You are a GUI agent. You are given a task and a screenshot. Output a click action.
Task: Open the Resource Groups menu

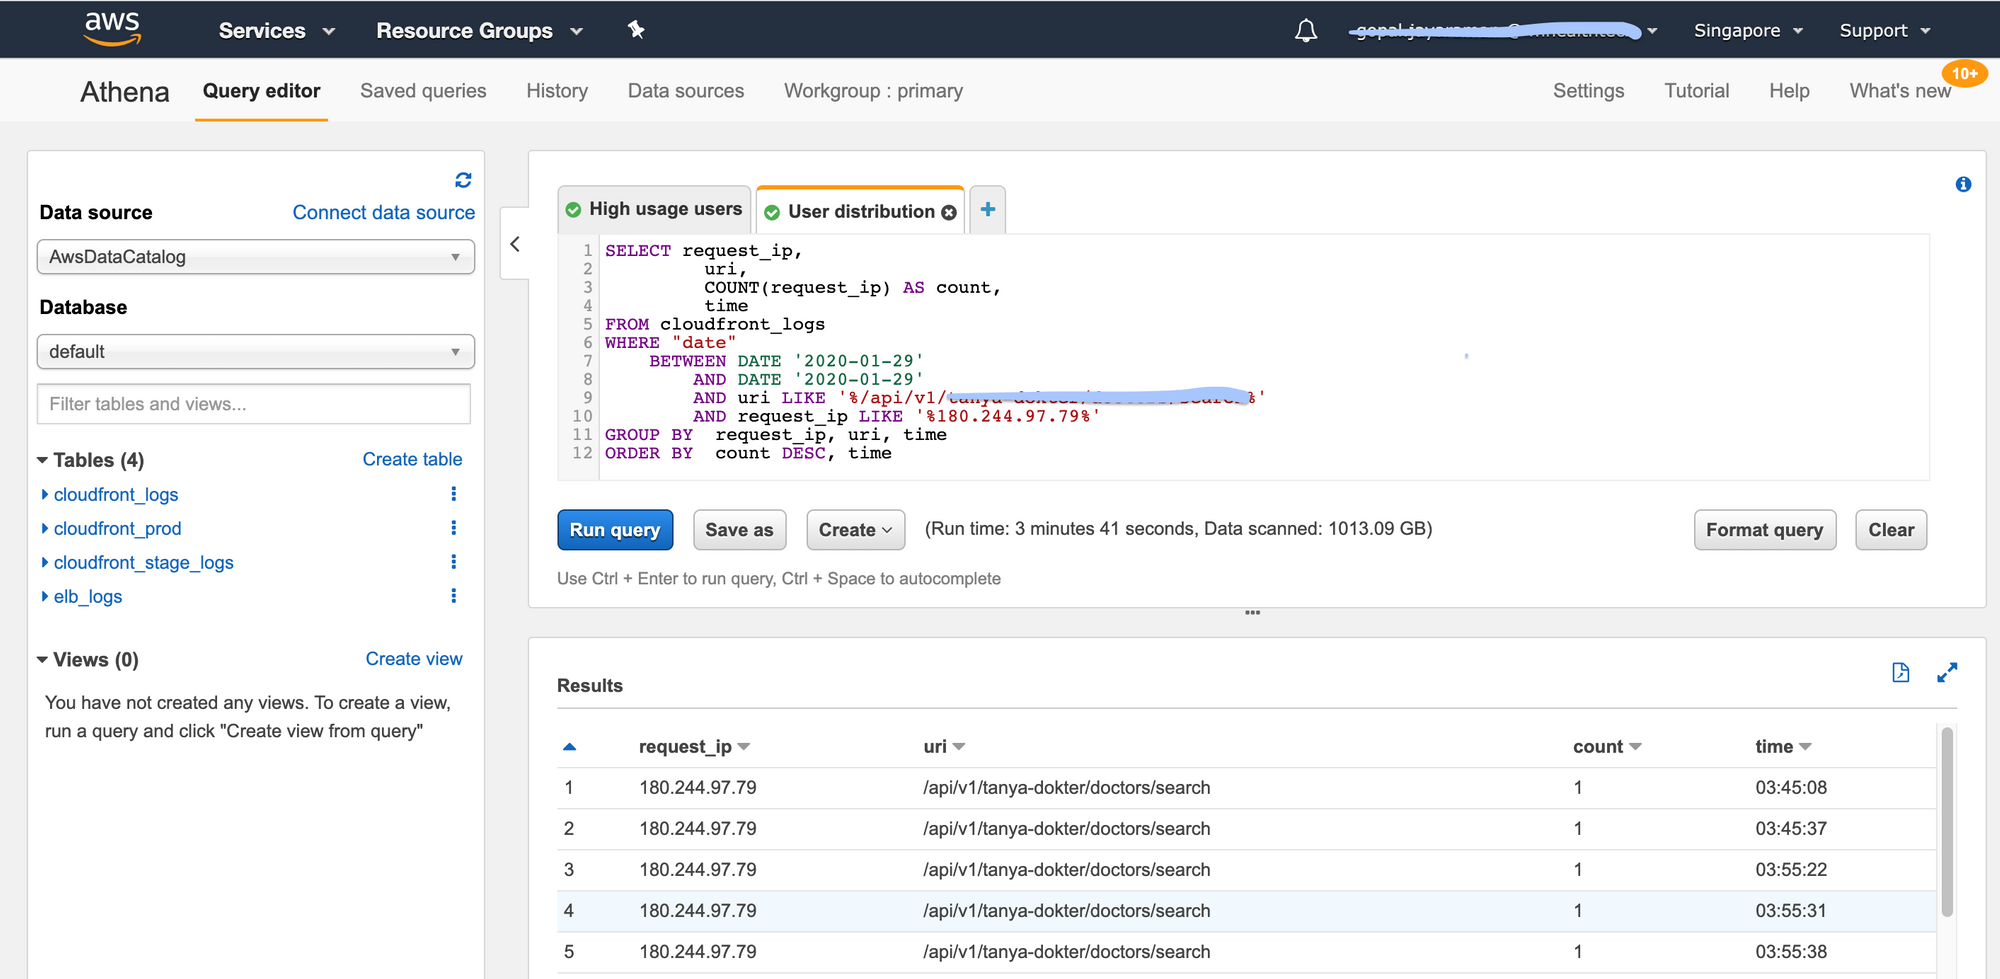coord(479,31)
